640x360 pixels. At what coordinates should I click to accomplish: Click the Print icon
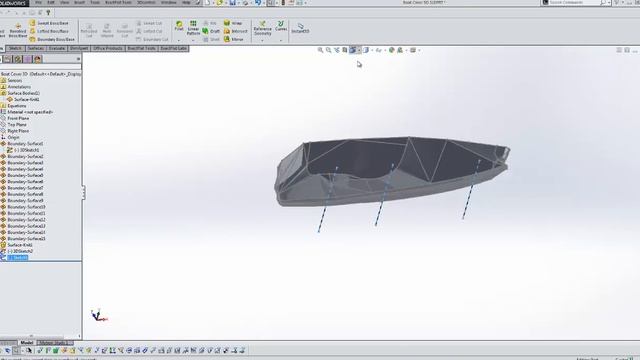click(x=245, y=2)
